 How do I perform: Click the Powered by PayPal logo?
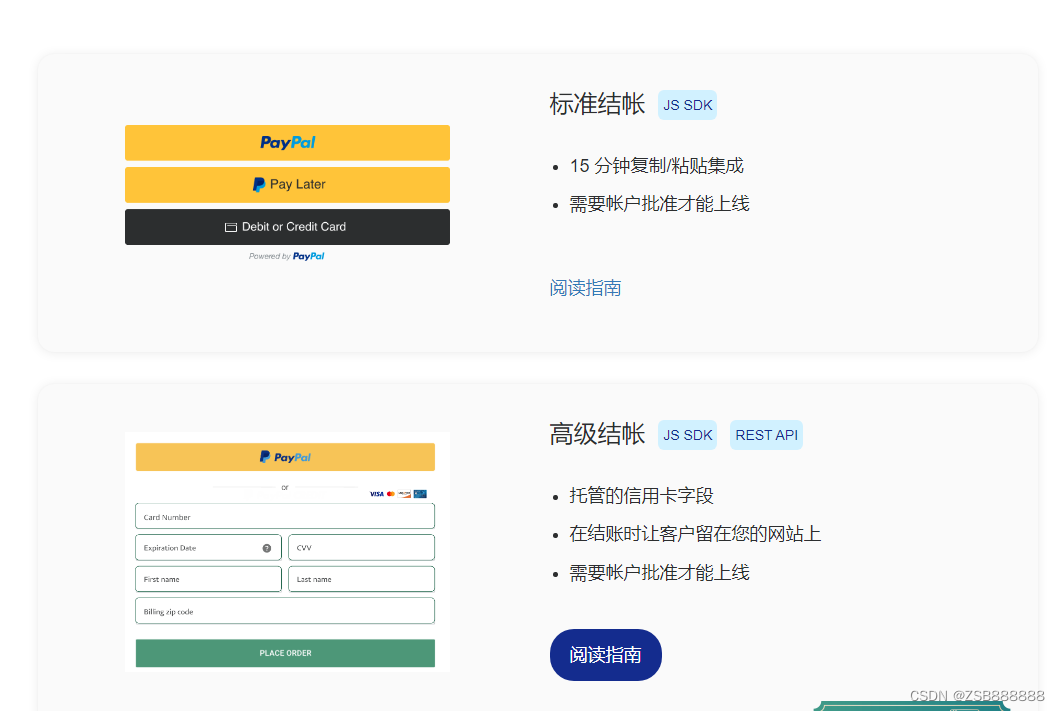point(287,256)
